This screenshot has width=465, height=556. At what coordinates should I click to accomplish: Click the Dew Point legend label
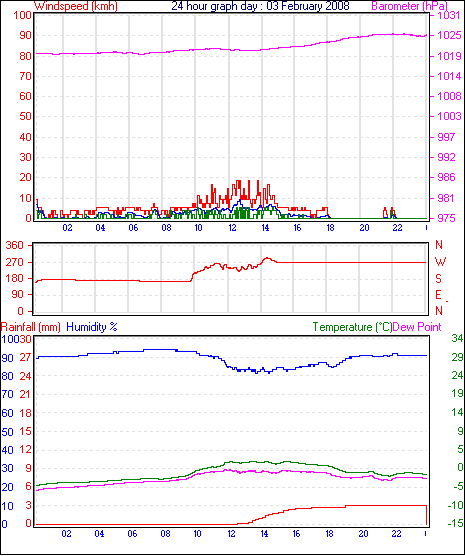coord(417,327)
